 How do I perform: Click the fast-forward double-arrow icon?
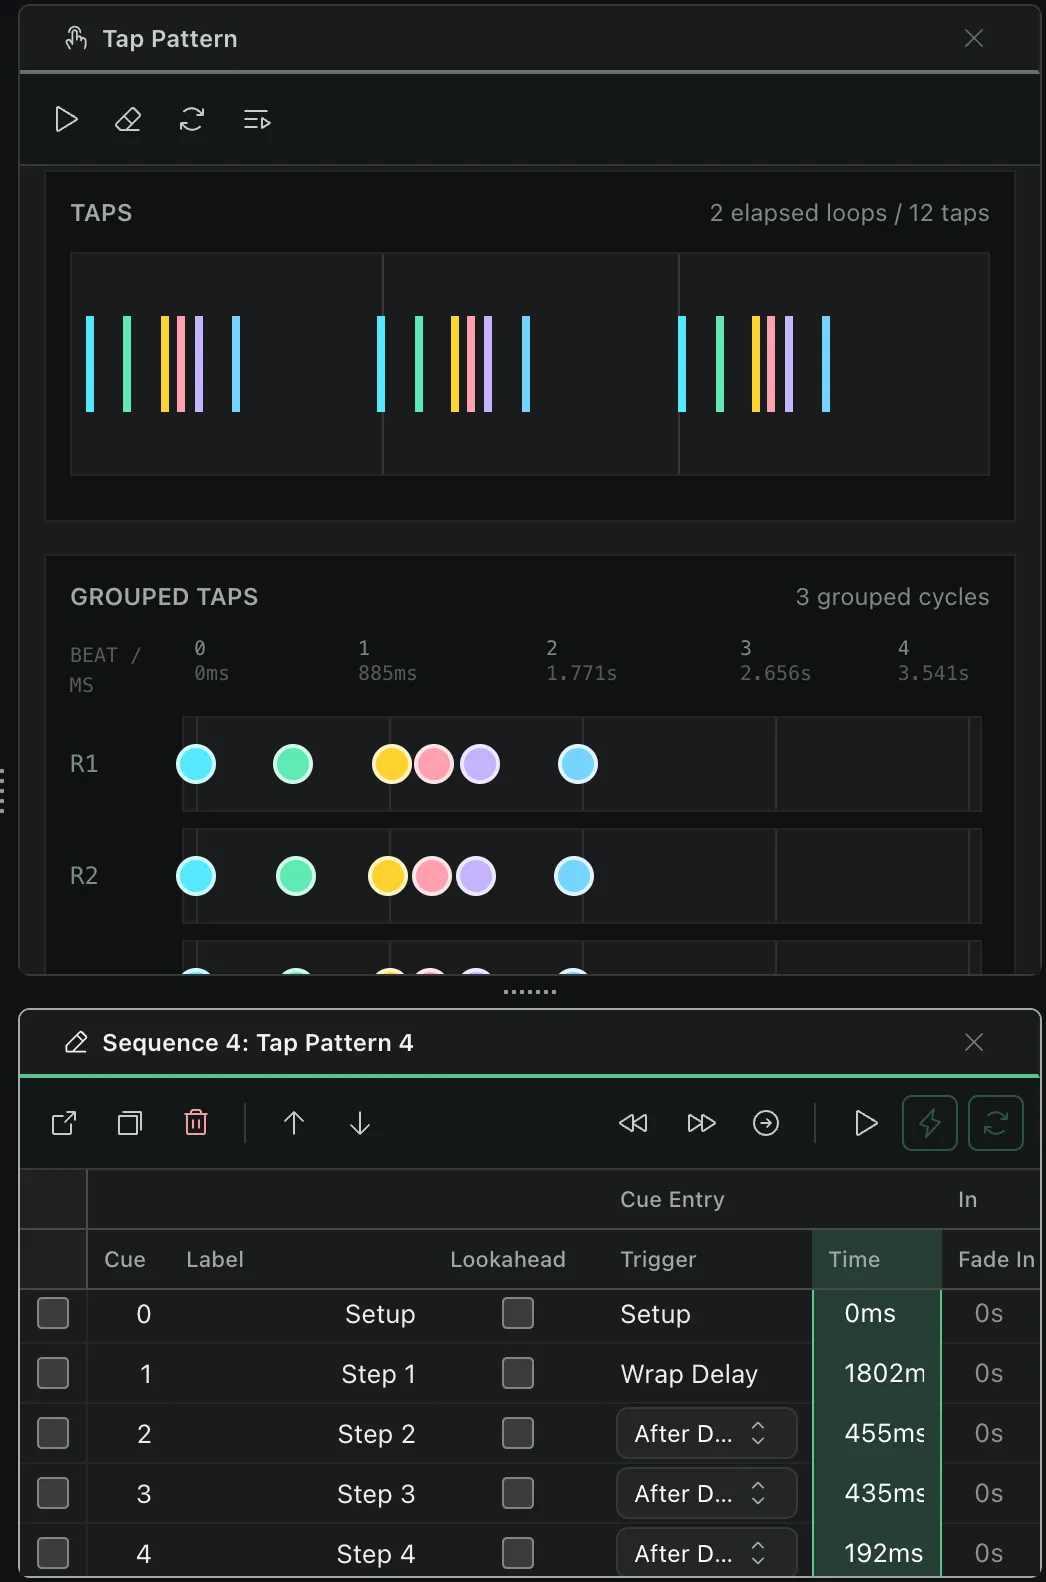701,1123
